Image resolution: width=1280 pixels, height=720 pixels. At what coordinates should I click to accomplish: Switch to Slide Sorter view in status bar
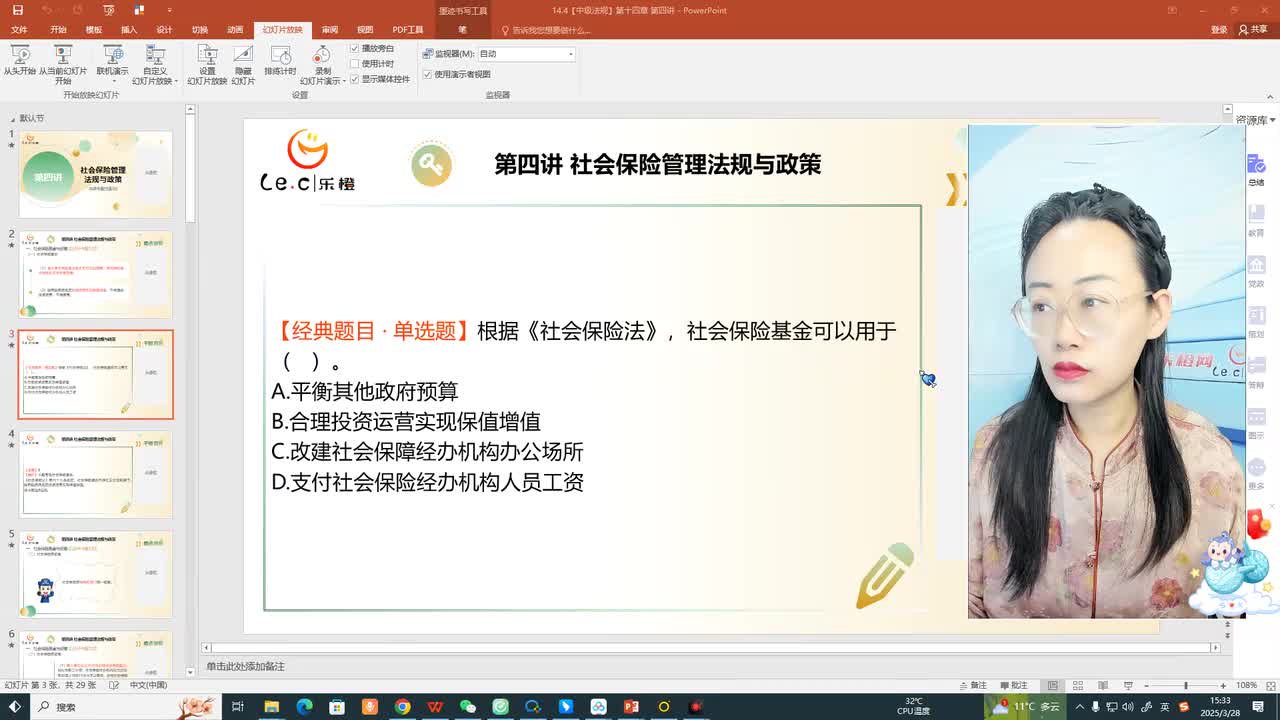click(1079, 685)
